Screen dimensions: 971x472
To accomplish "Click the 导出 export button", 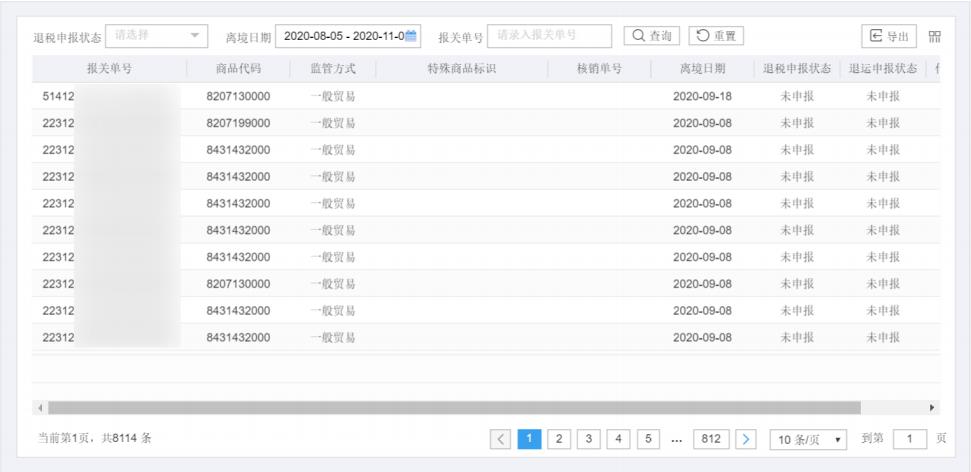I will 889,37.
